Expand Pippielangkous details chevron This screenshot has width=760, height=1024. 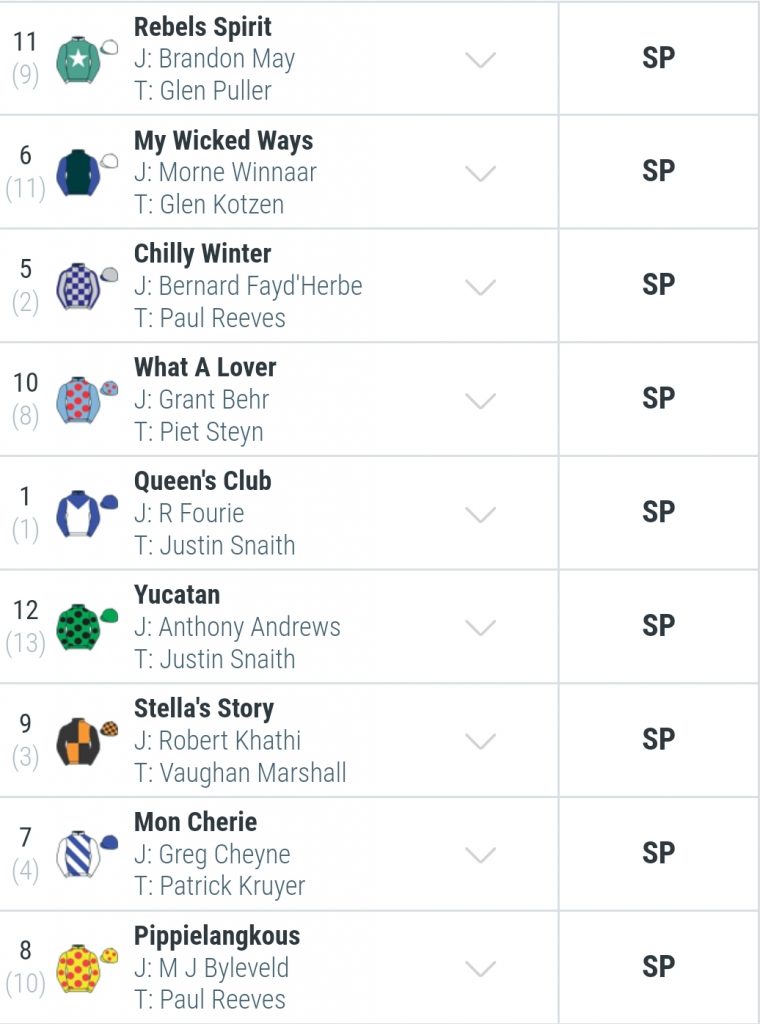481,969
